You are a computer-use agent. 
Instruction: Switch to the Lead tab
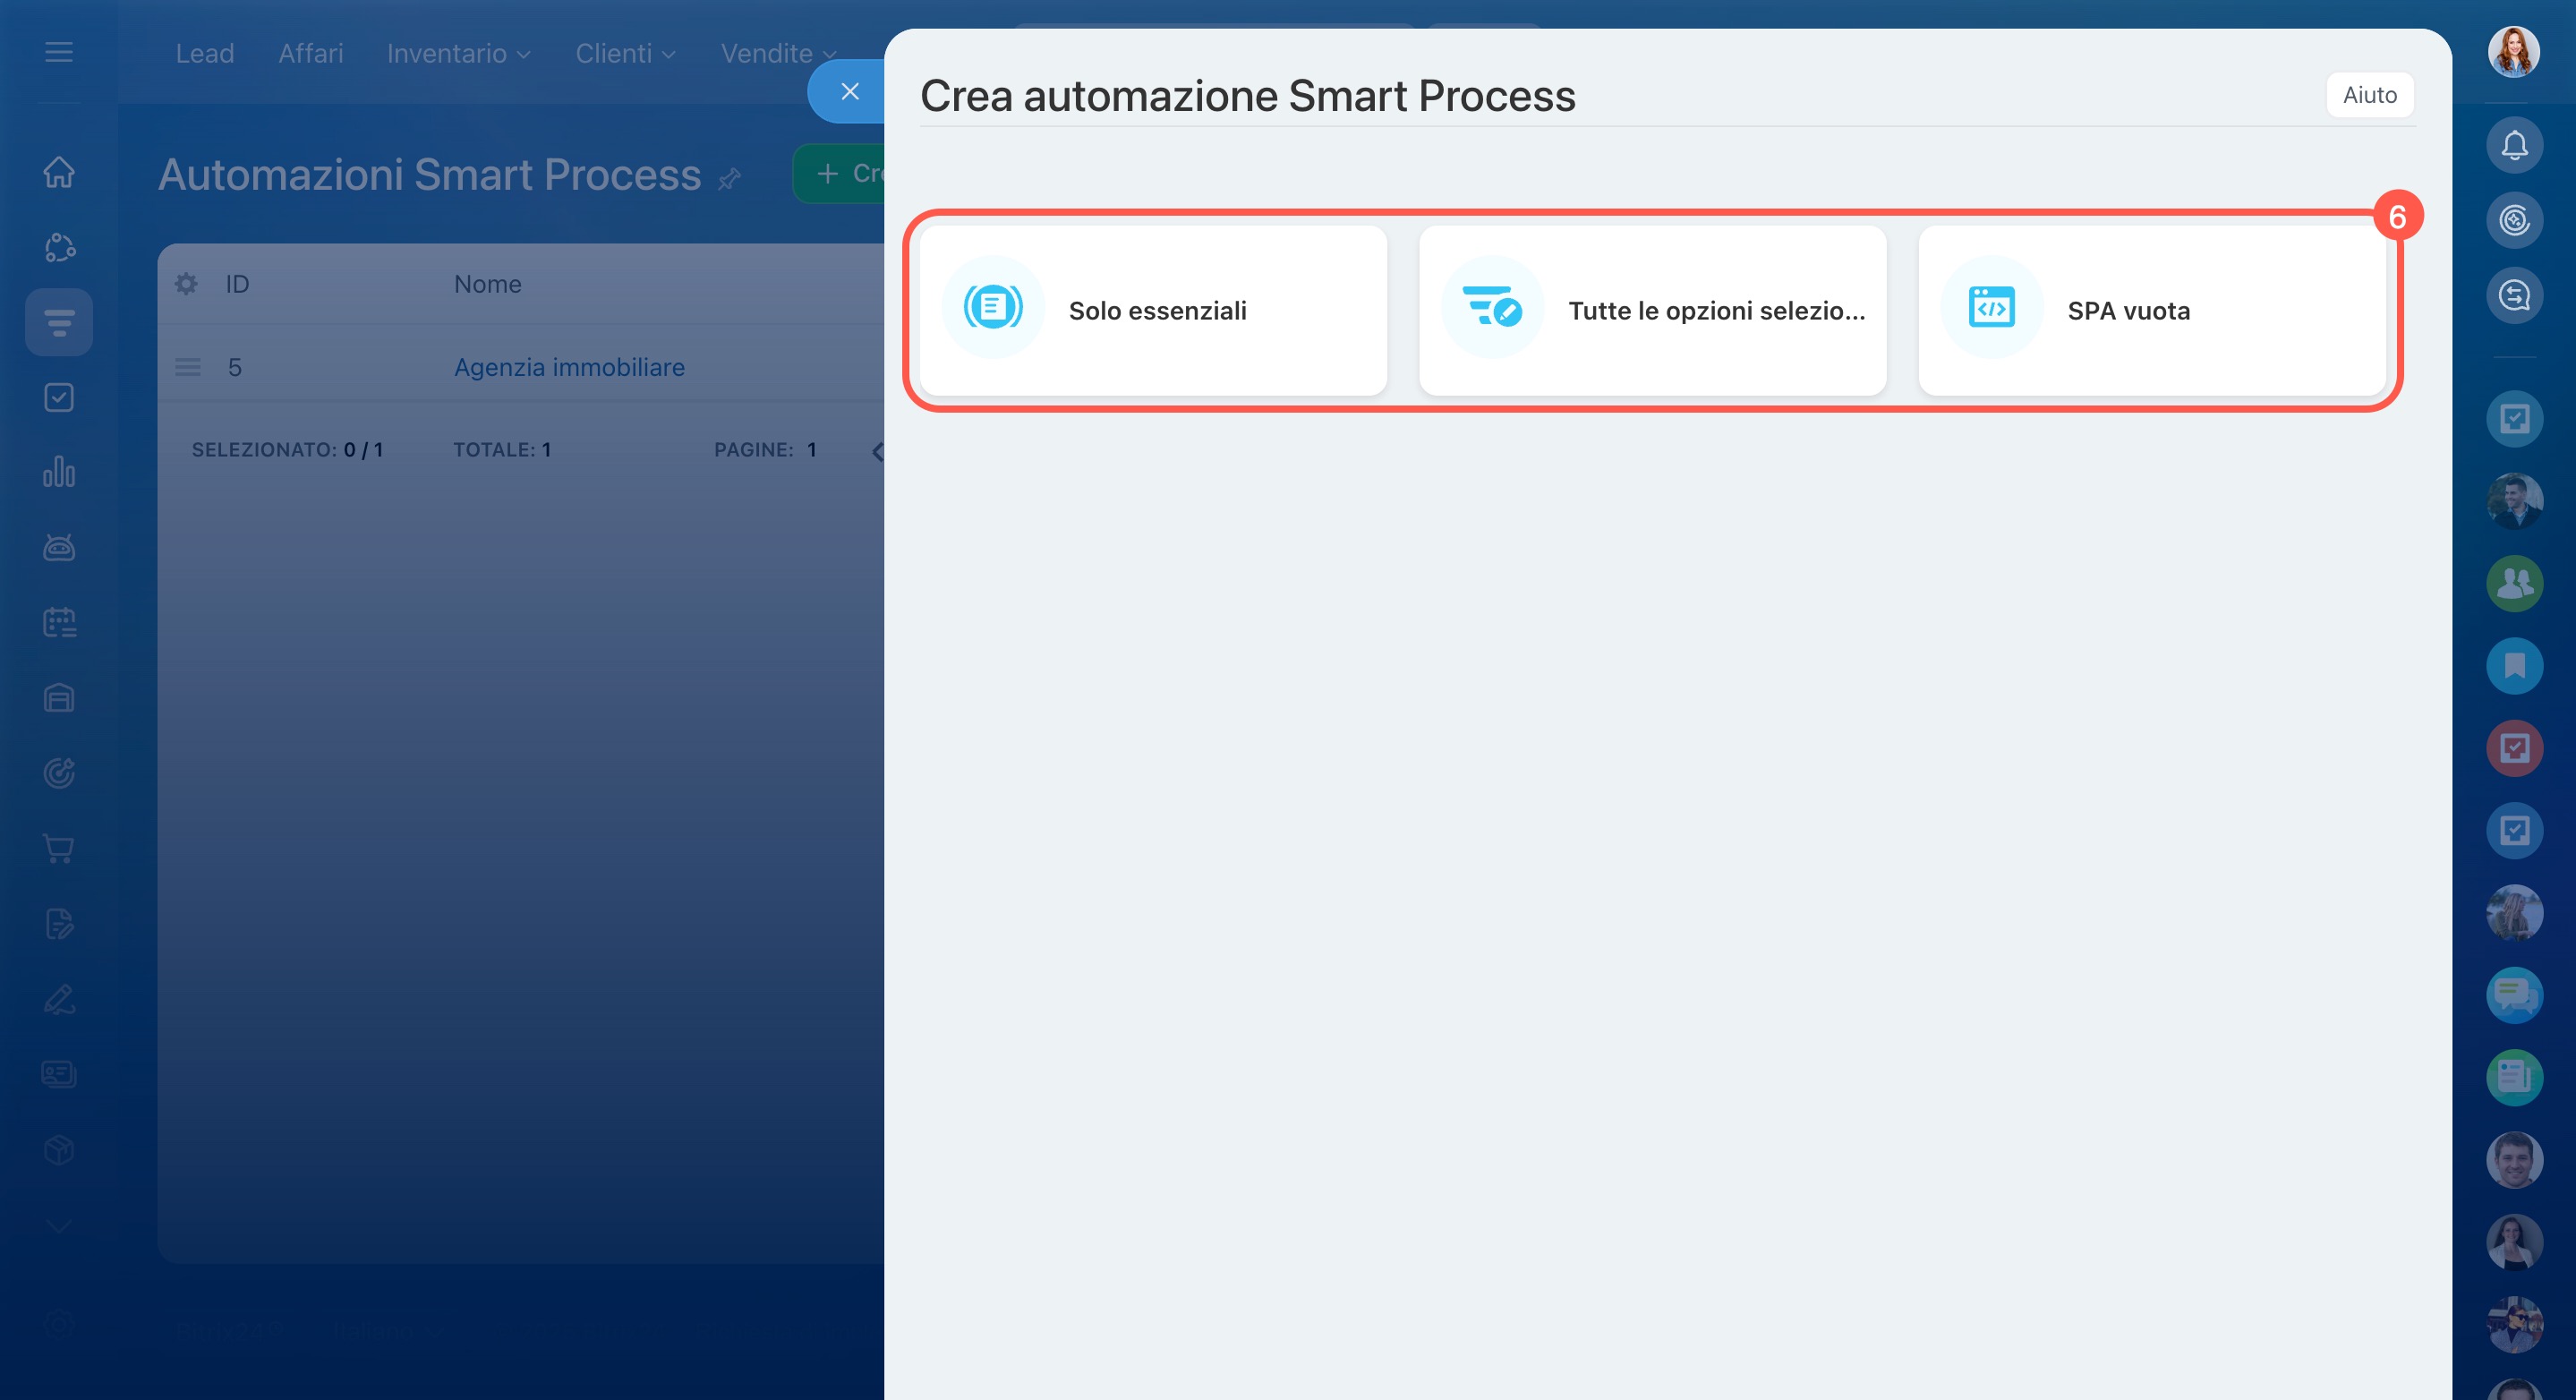204,54
